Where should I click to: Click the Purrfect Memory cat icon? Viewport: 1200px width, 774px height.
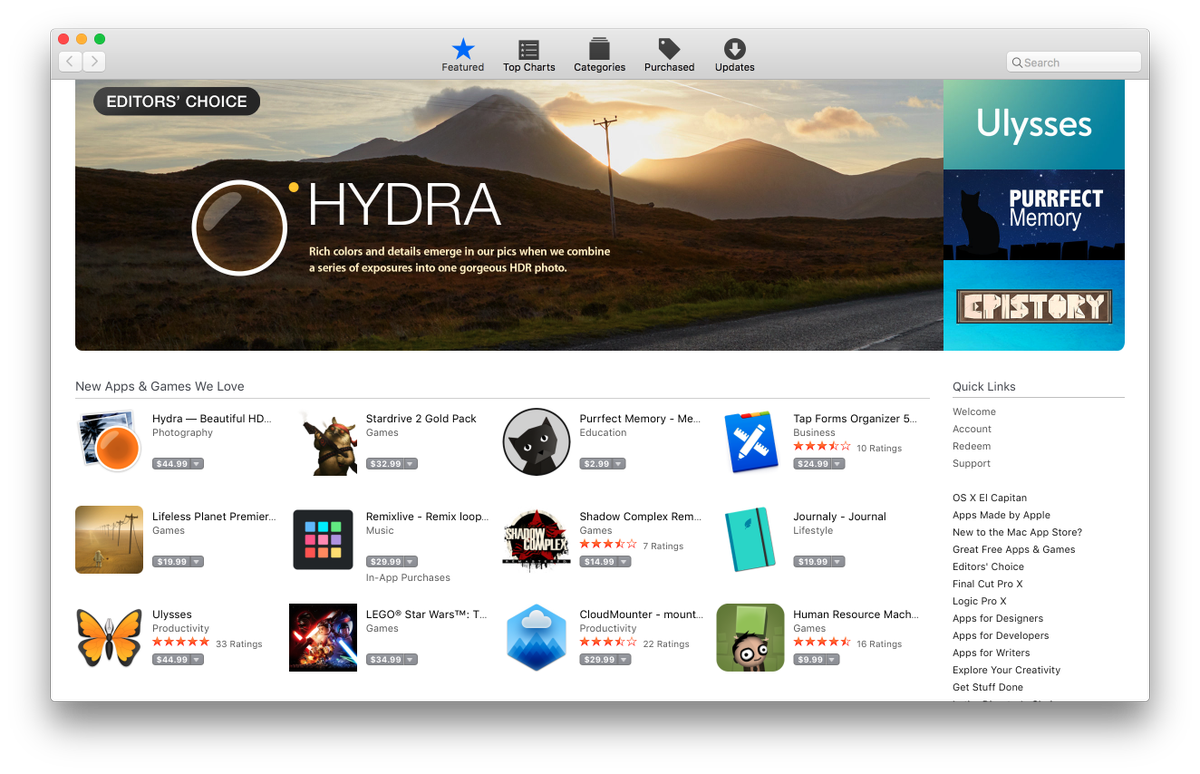[x=536, y=441]
